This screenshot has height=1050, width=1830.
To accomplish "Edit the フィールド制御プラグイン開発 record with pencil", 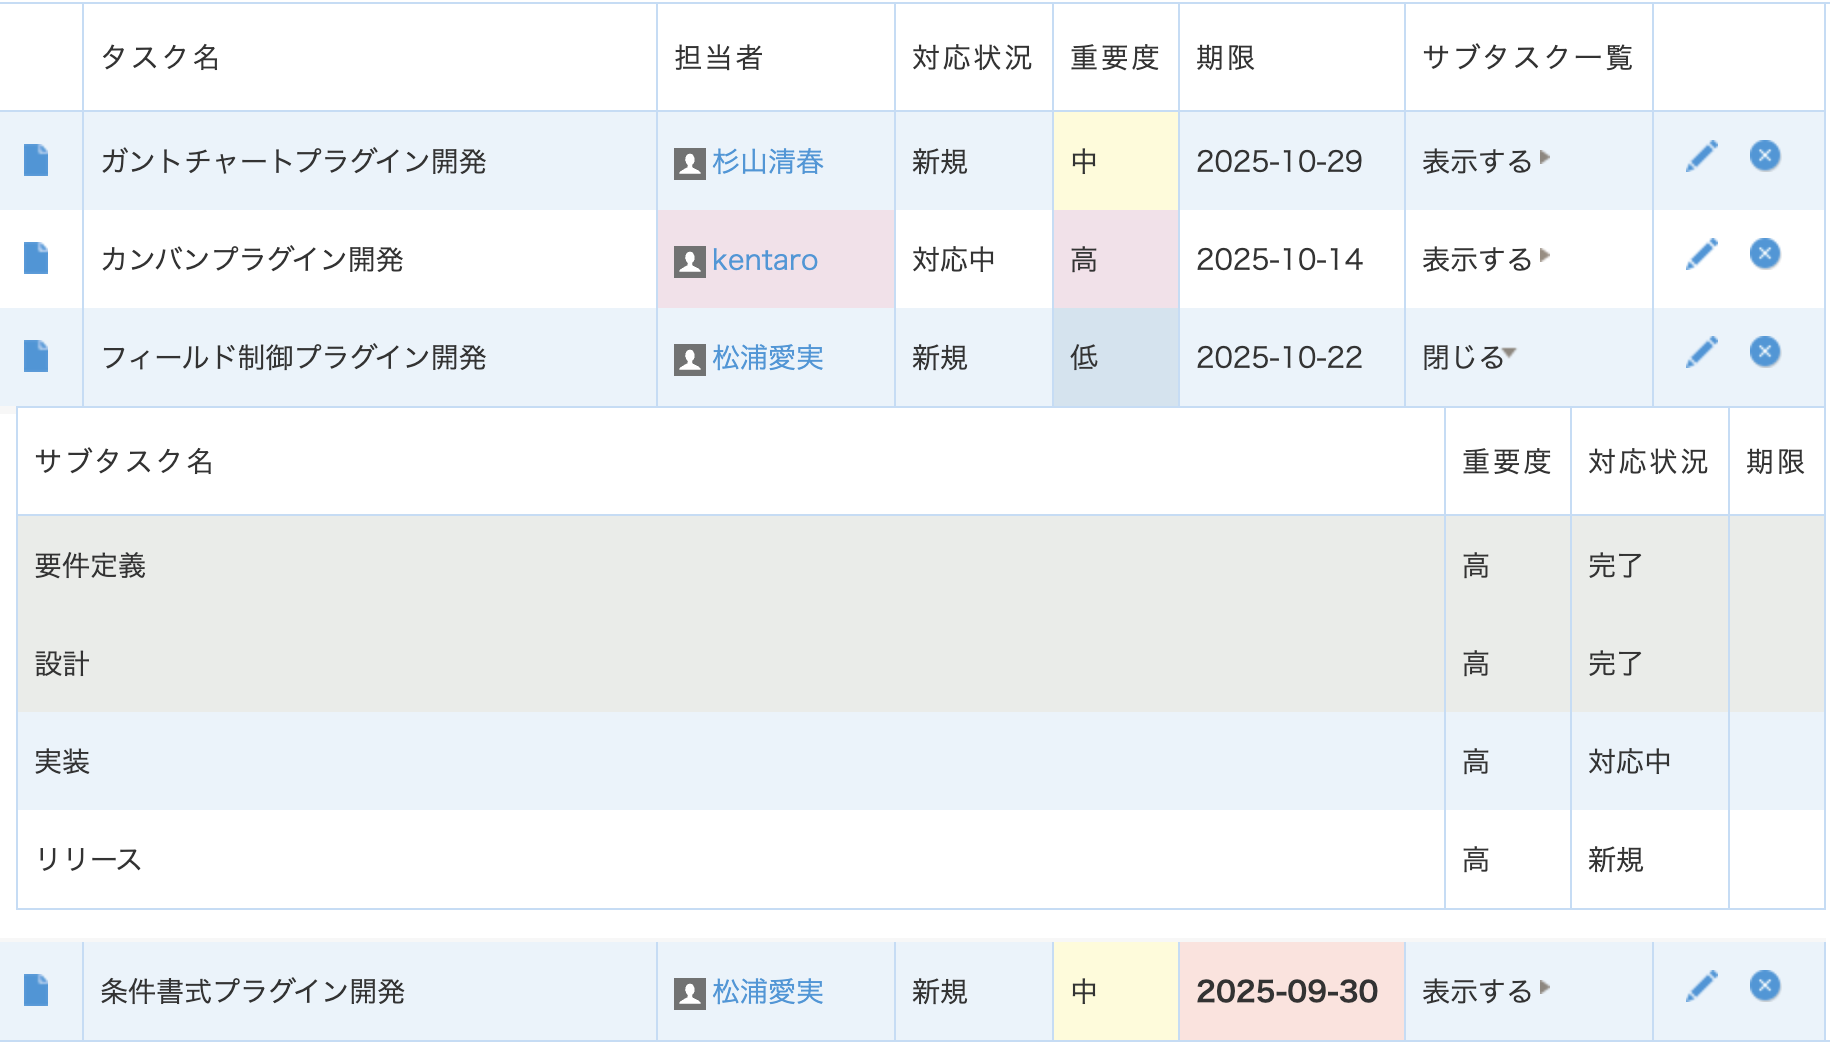I will pyautogui.click(x=1701, y=353).
